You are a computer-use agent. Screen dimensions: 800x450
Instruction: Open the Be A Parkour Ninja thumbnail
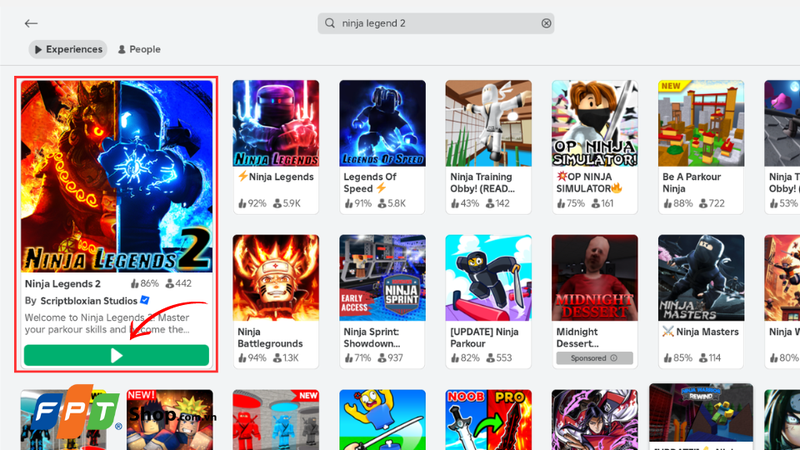tap(701, 123)
